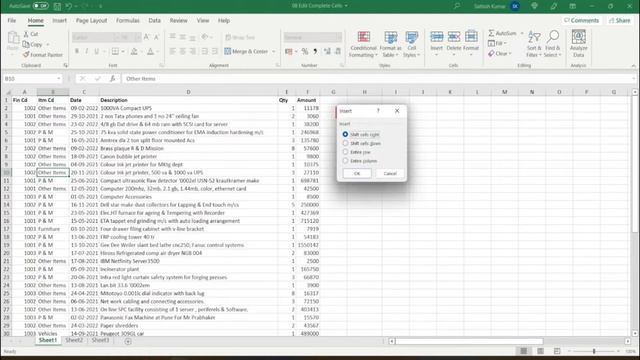Close the Insert dialog with X
The width and height of the screenshot is (640, 360).
(397, 111)
